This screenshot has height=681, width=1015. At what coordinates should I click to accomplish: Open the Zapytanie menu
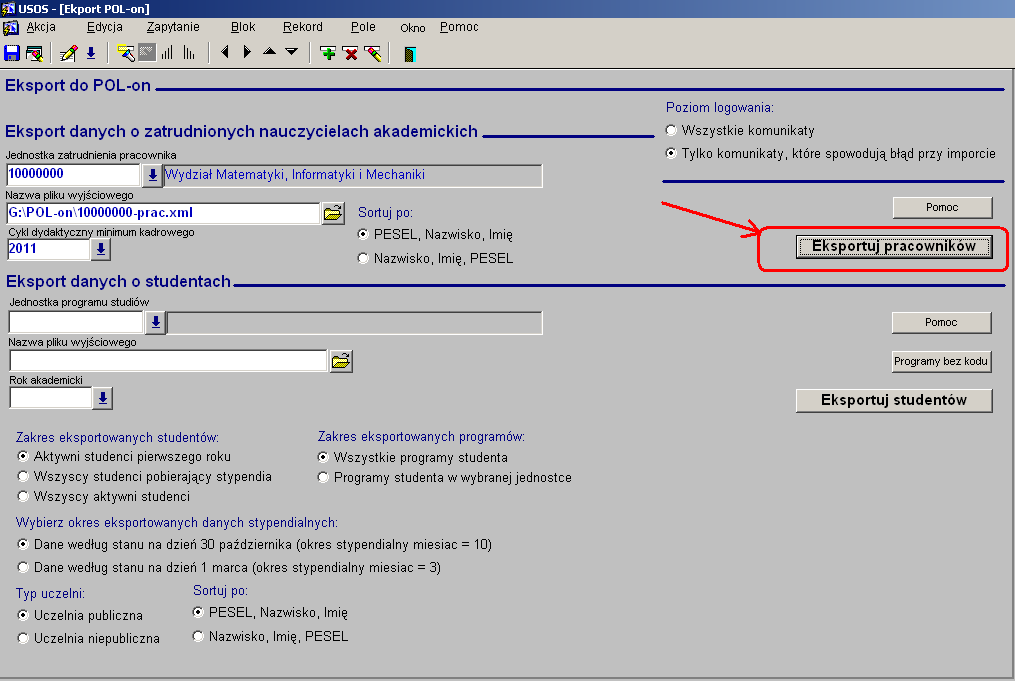[x=173, y=27]
